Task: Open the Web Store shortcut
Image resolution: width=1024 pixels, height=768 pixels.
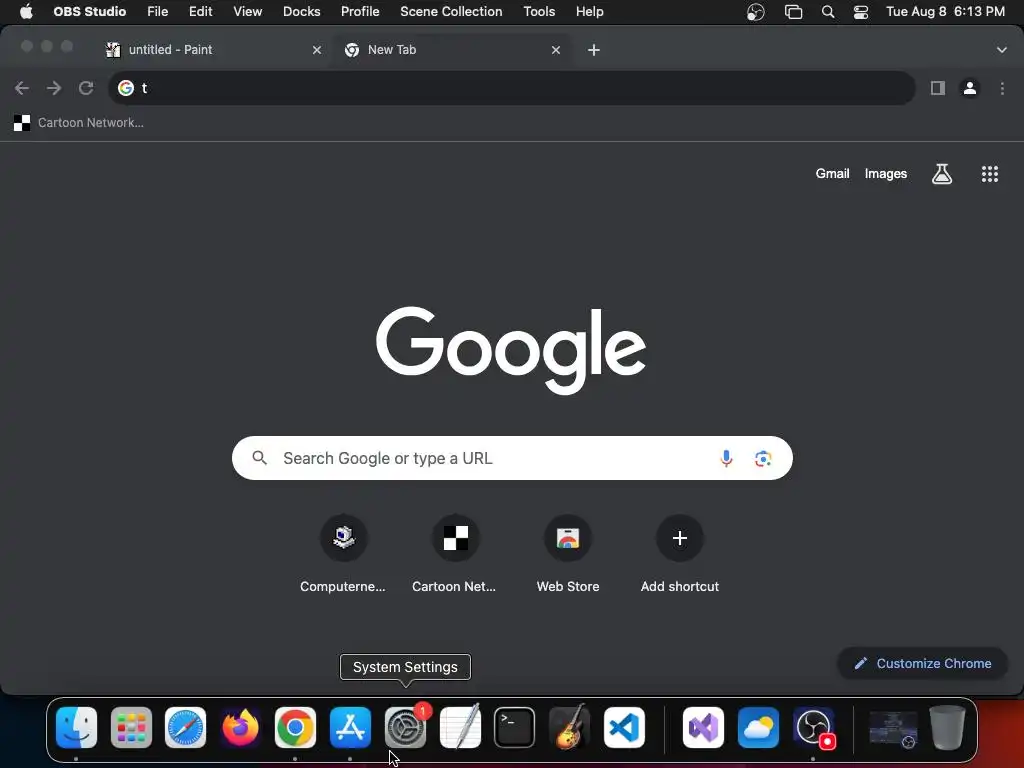Action: pos(568,554)
